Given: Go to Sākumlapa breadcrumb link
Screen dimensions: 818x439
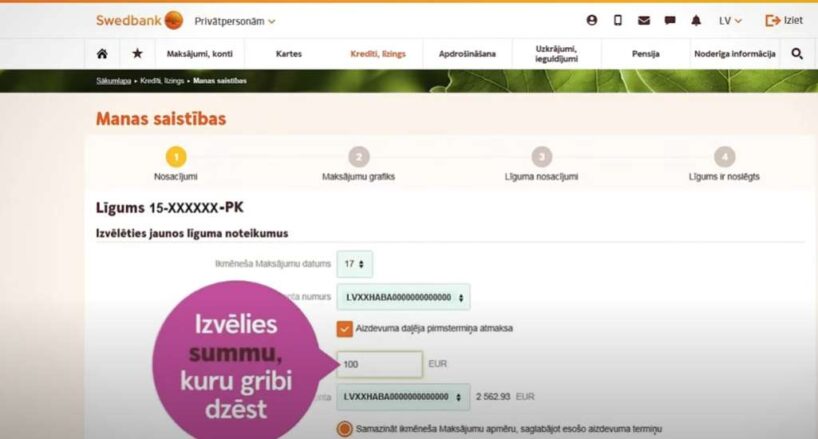Looking at the screenshot, I should pyautogui.click(x=113, y=81).
